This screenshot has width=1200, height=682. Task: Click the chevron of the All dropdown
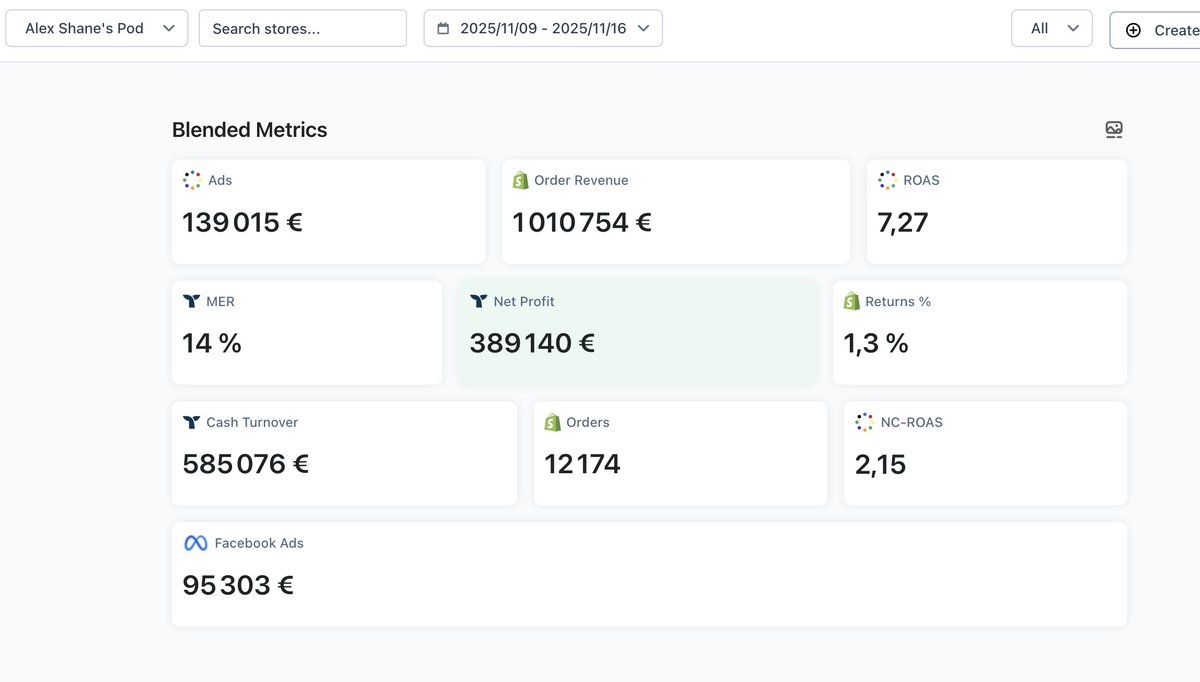pyautogui.click(x=1073, y=28)
